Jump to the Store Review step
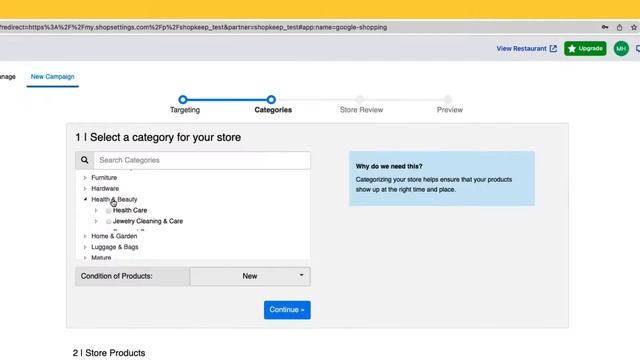 pyautogui.click(x=360, y=100)
